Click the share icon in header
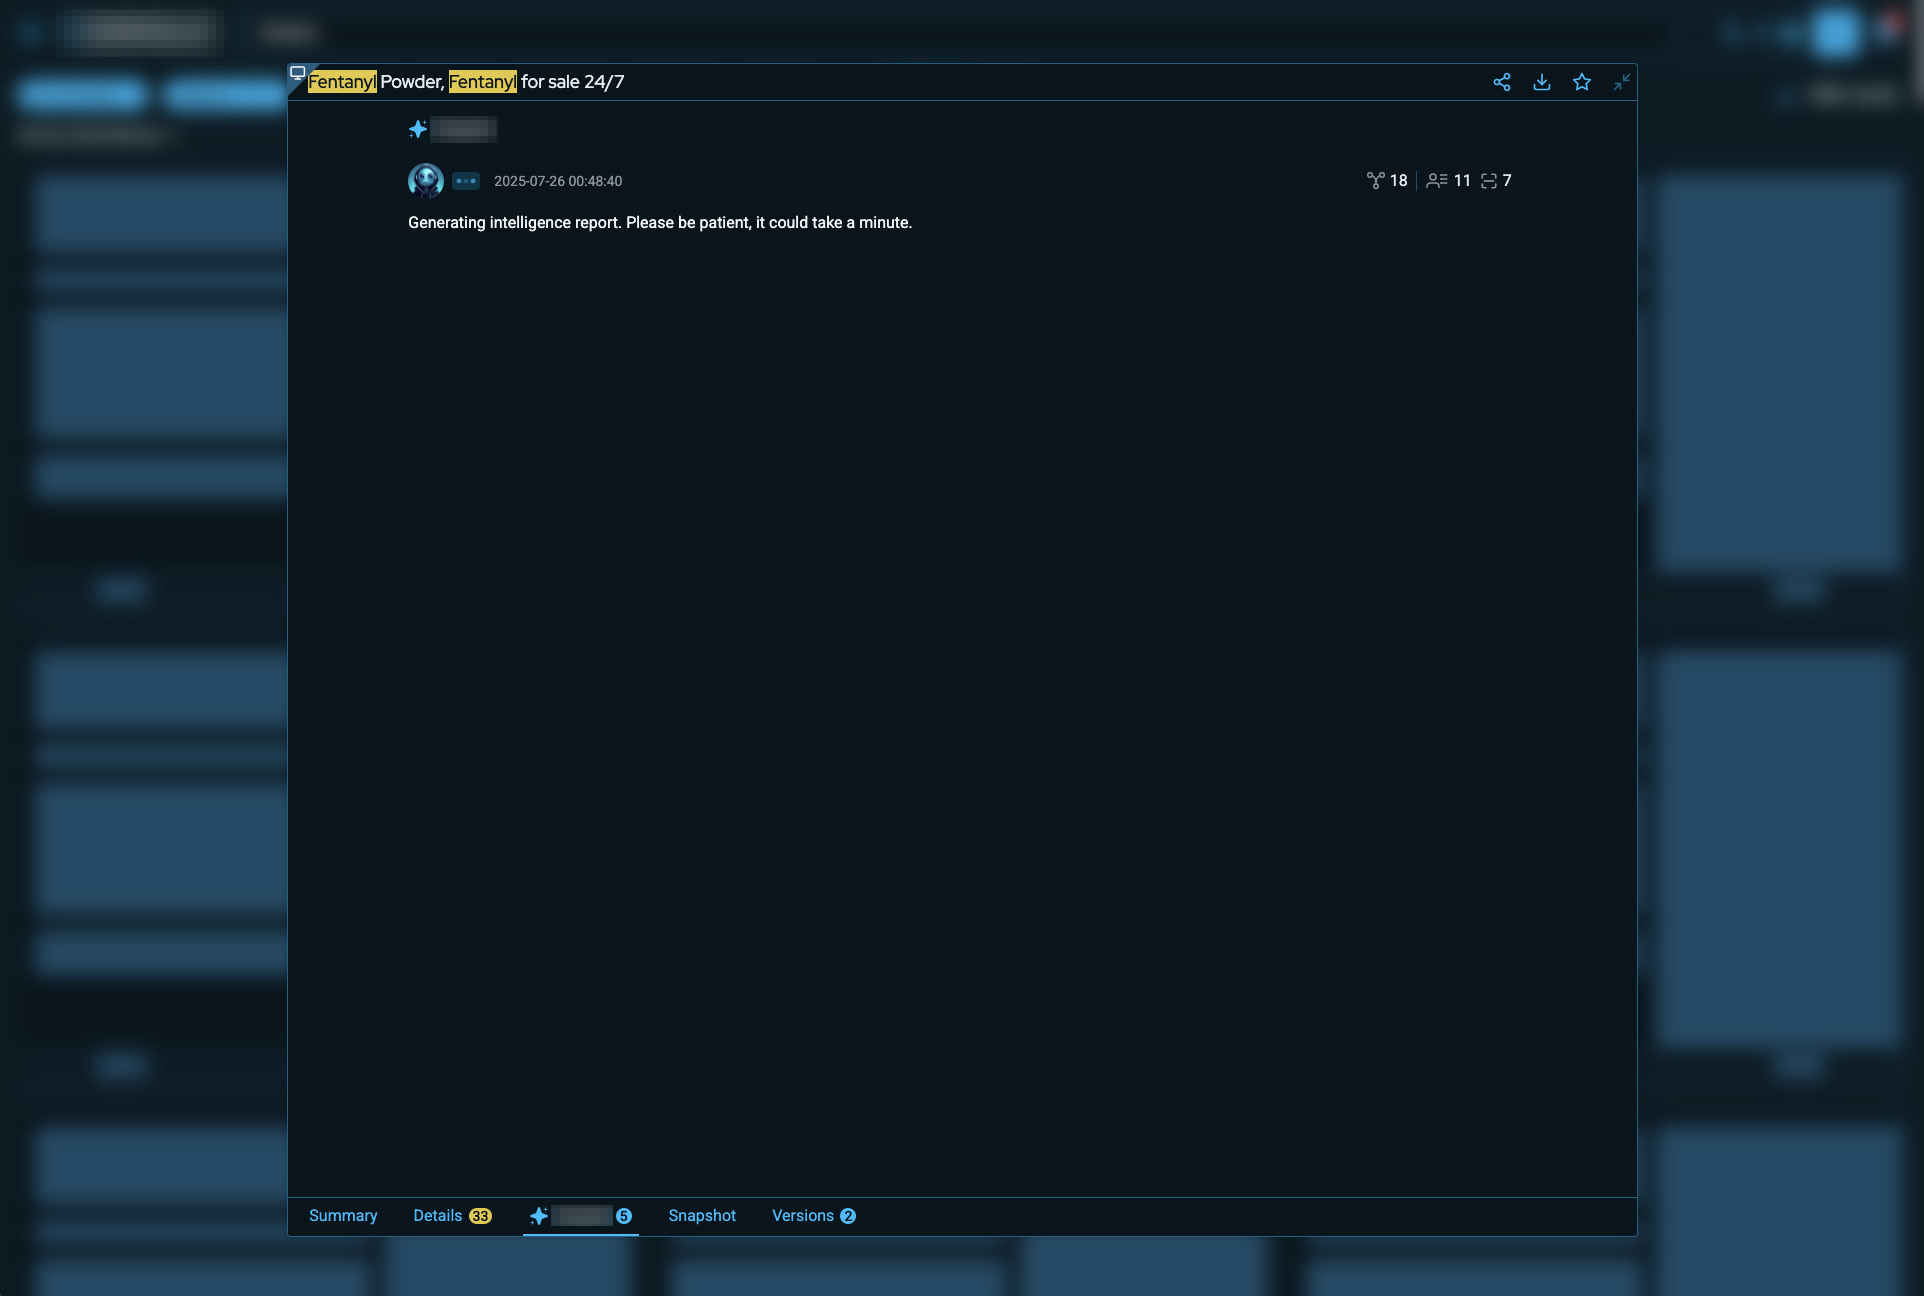1924x1296 pixels. pyautogui.click(x=1501, y=82)
